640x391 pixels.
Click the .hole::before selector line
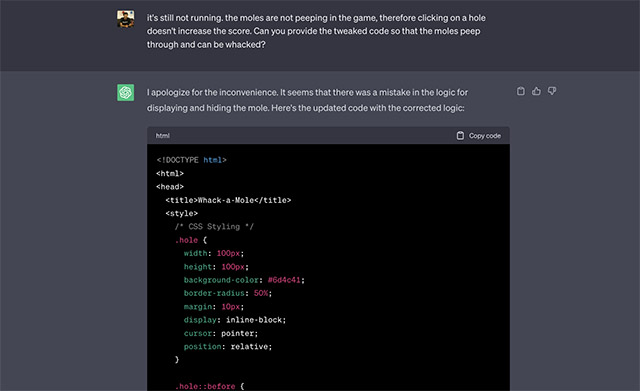[x=209, y=386]
